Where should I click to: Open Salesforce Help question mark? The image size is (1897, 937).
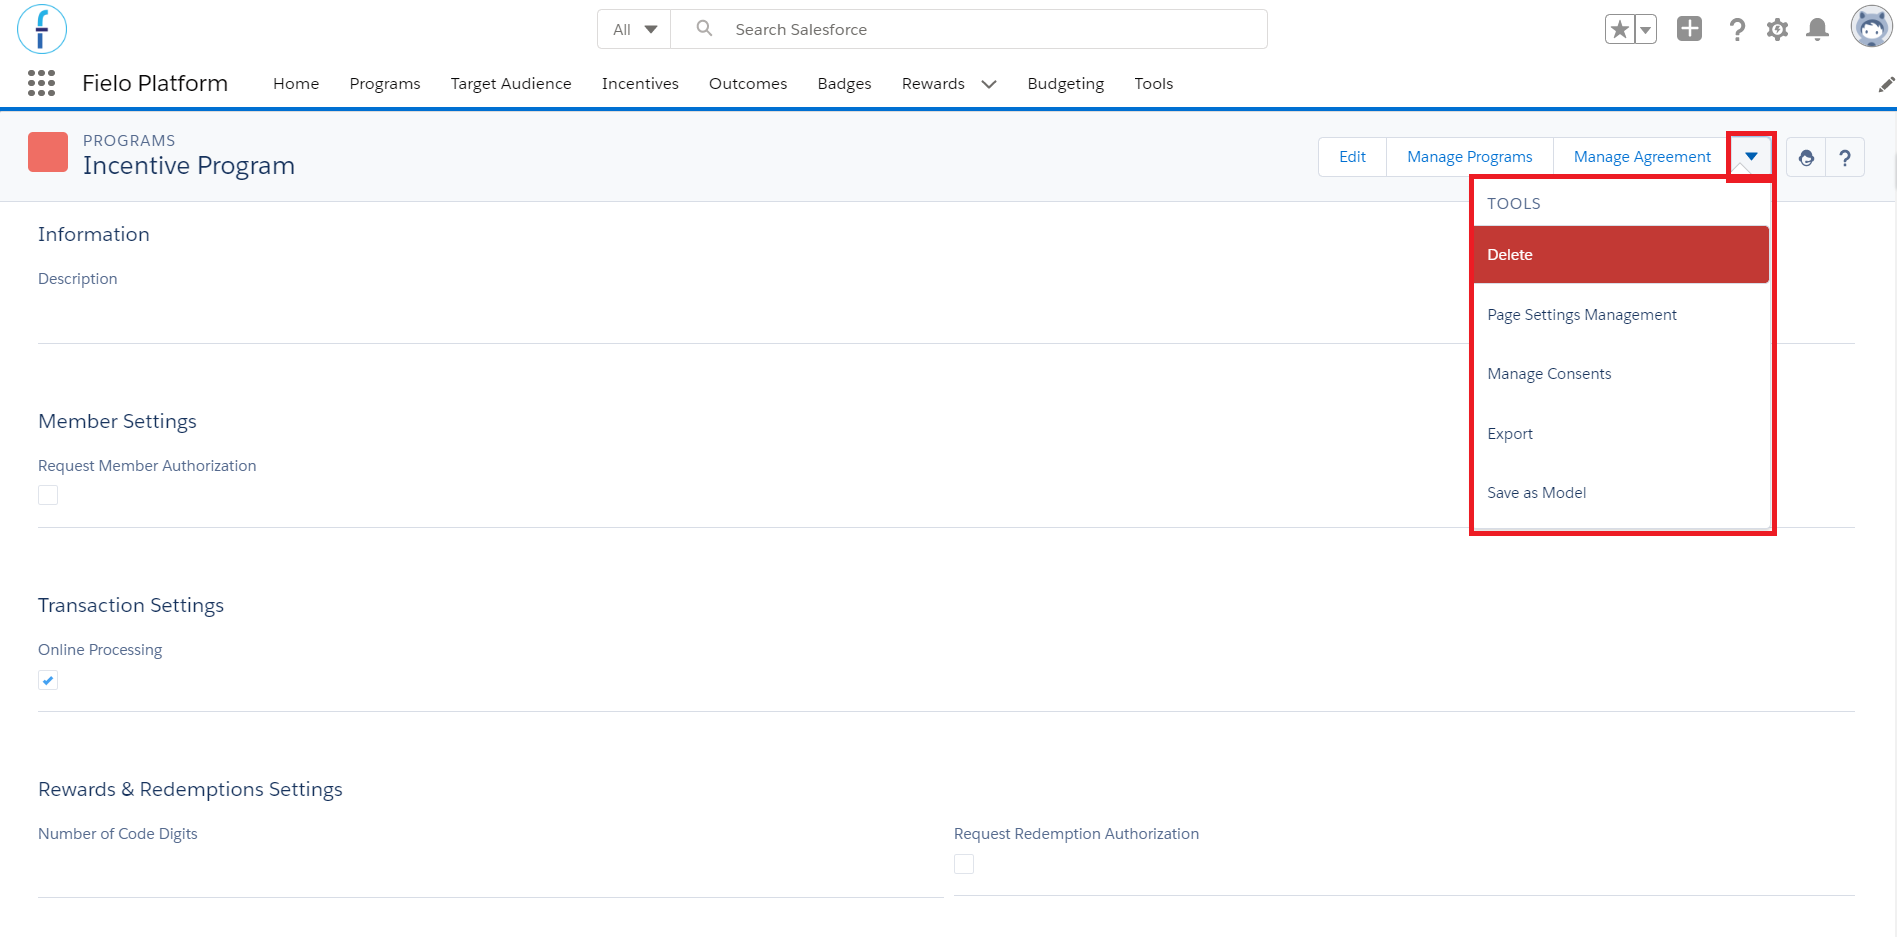click(x=1737, y=29)
